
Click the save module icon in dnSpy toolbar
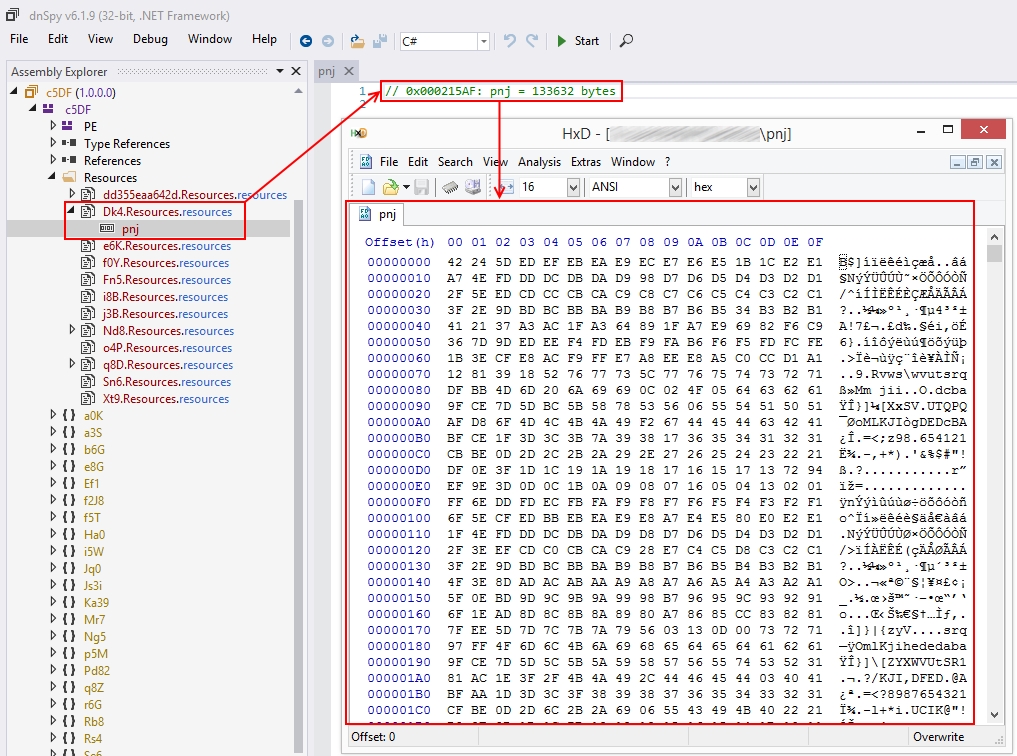[382, 41]
